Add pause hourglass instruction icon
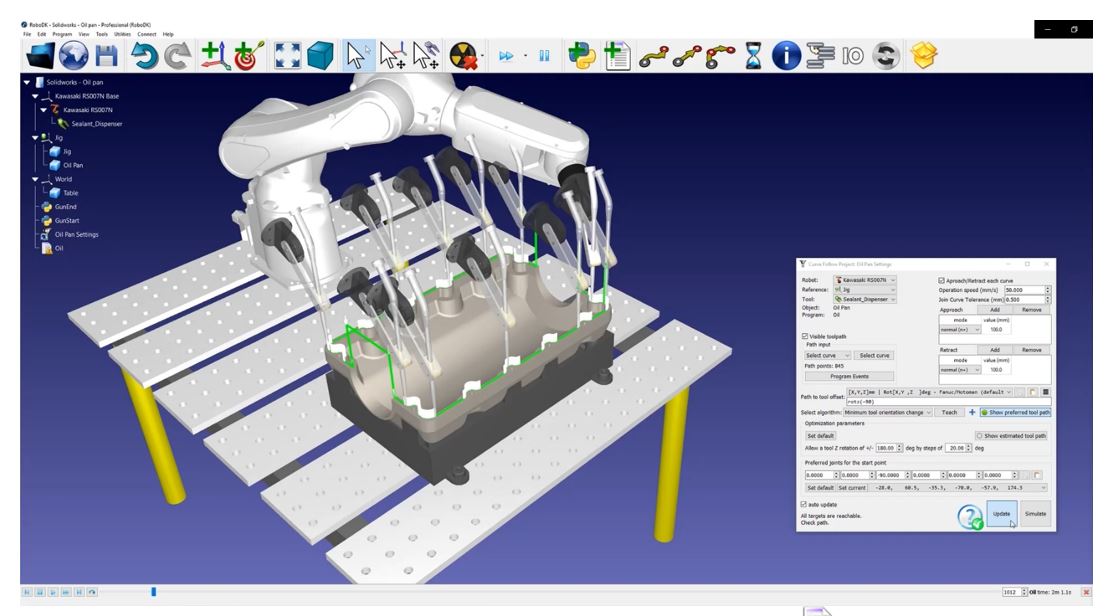1109x616 pixels. pyautogui.click(x=753, y=56)
